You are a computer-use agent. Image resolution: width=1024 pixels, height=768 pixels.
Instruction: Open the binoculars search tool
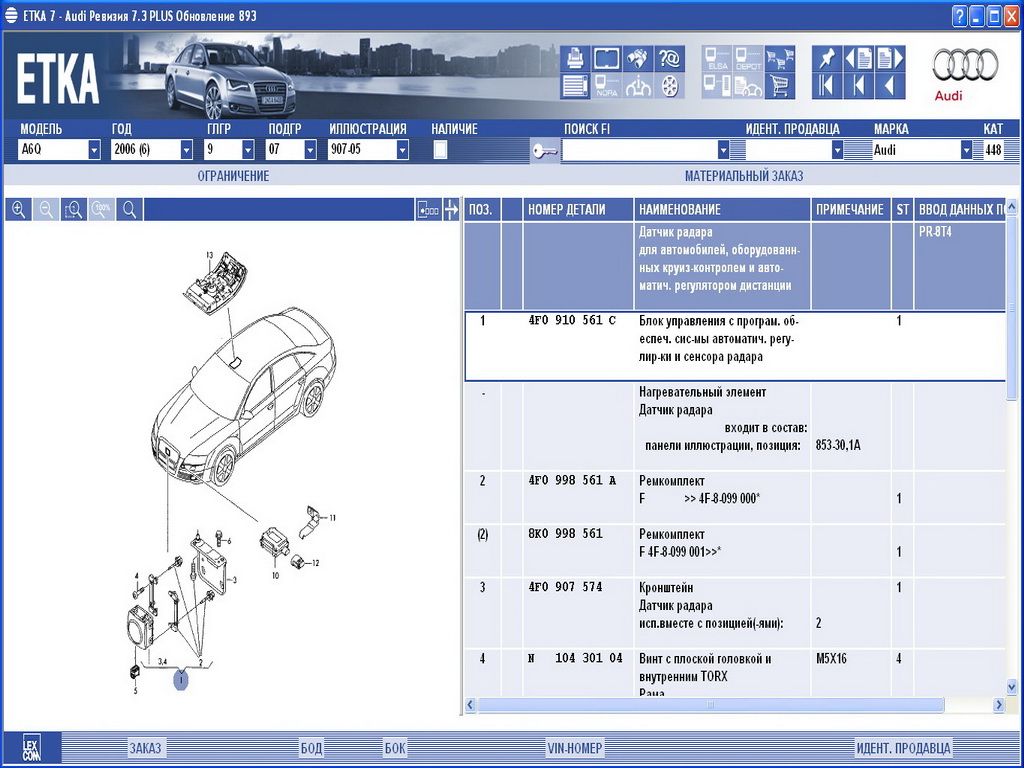[638, 59]
